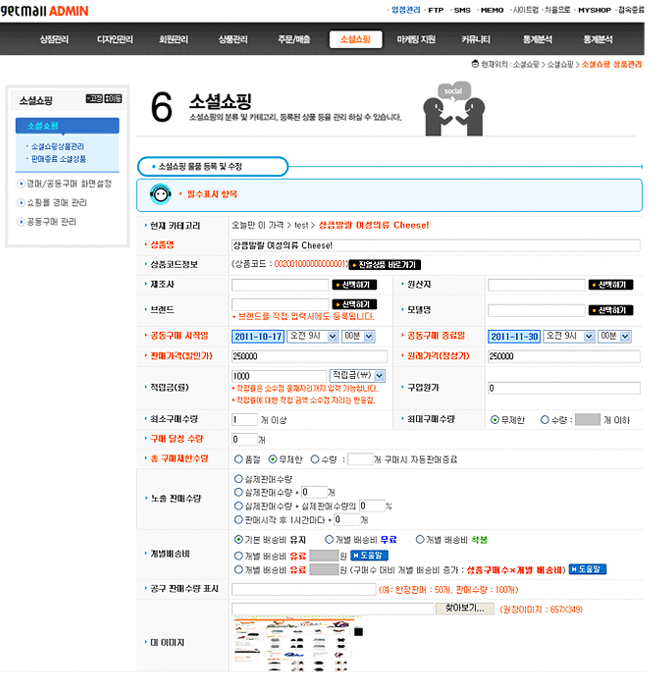Click the 진열상품 바로가기 button
Image resolution: width=650 pixels, height=675 pixels.
[x=384, y=264]
